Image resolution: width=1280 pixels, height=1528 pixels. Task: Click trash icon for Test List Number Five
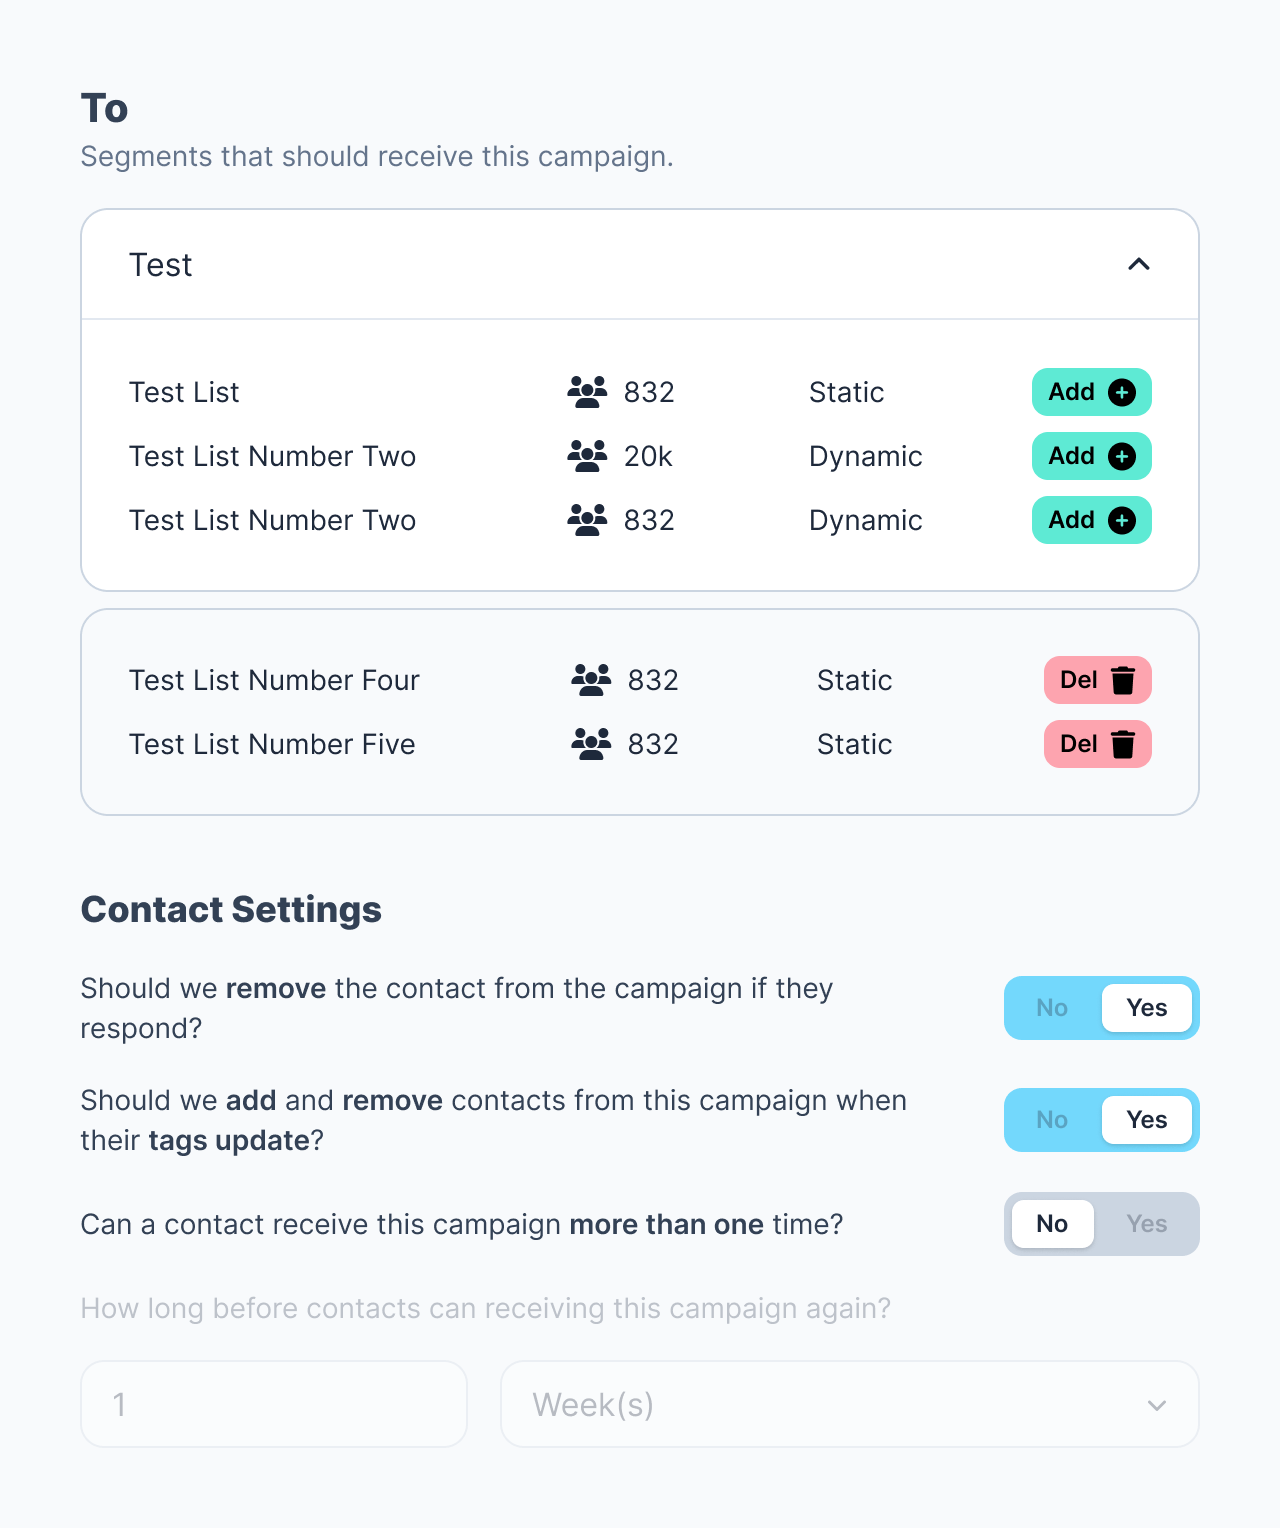coord(1123,744)
